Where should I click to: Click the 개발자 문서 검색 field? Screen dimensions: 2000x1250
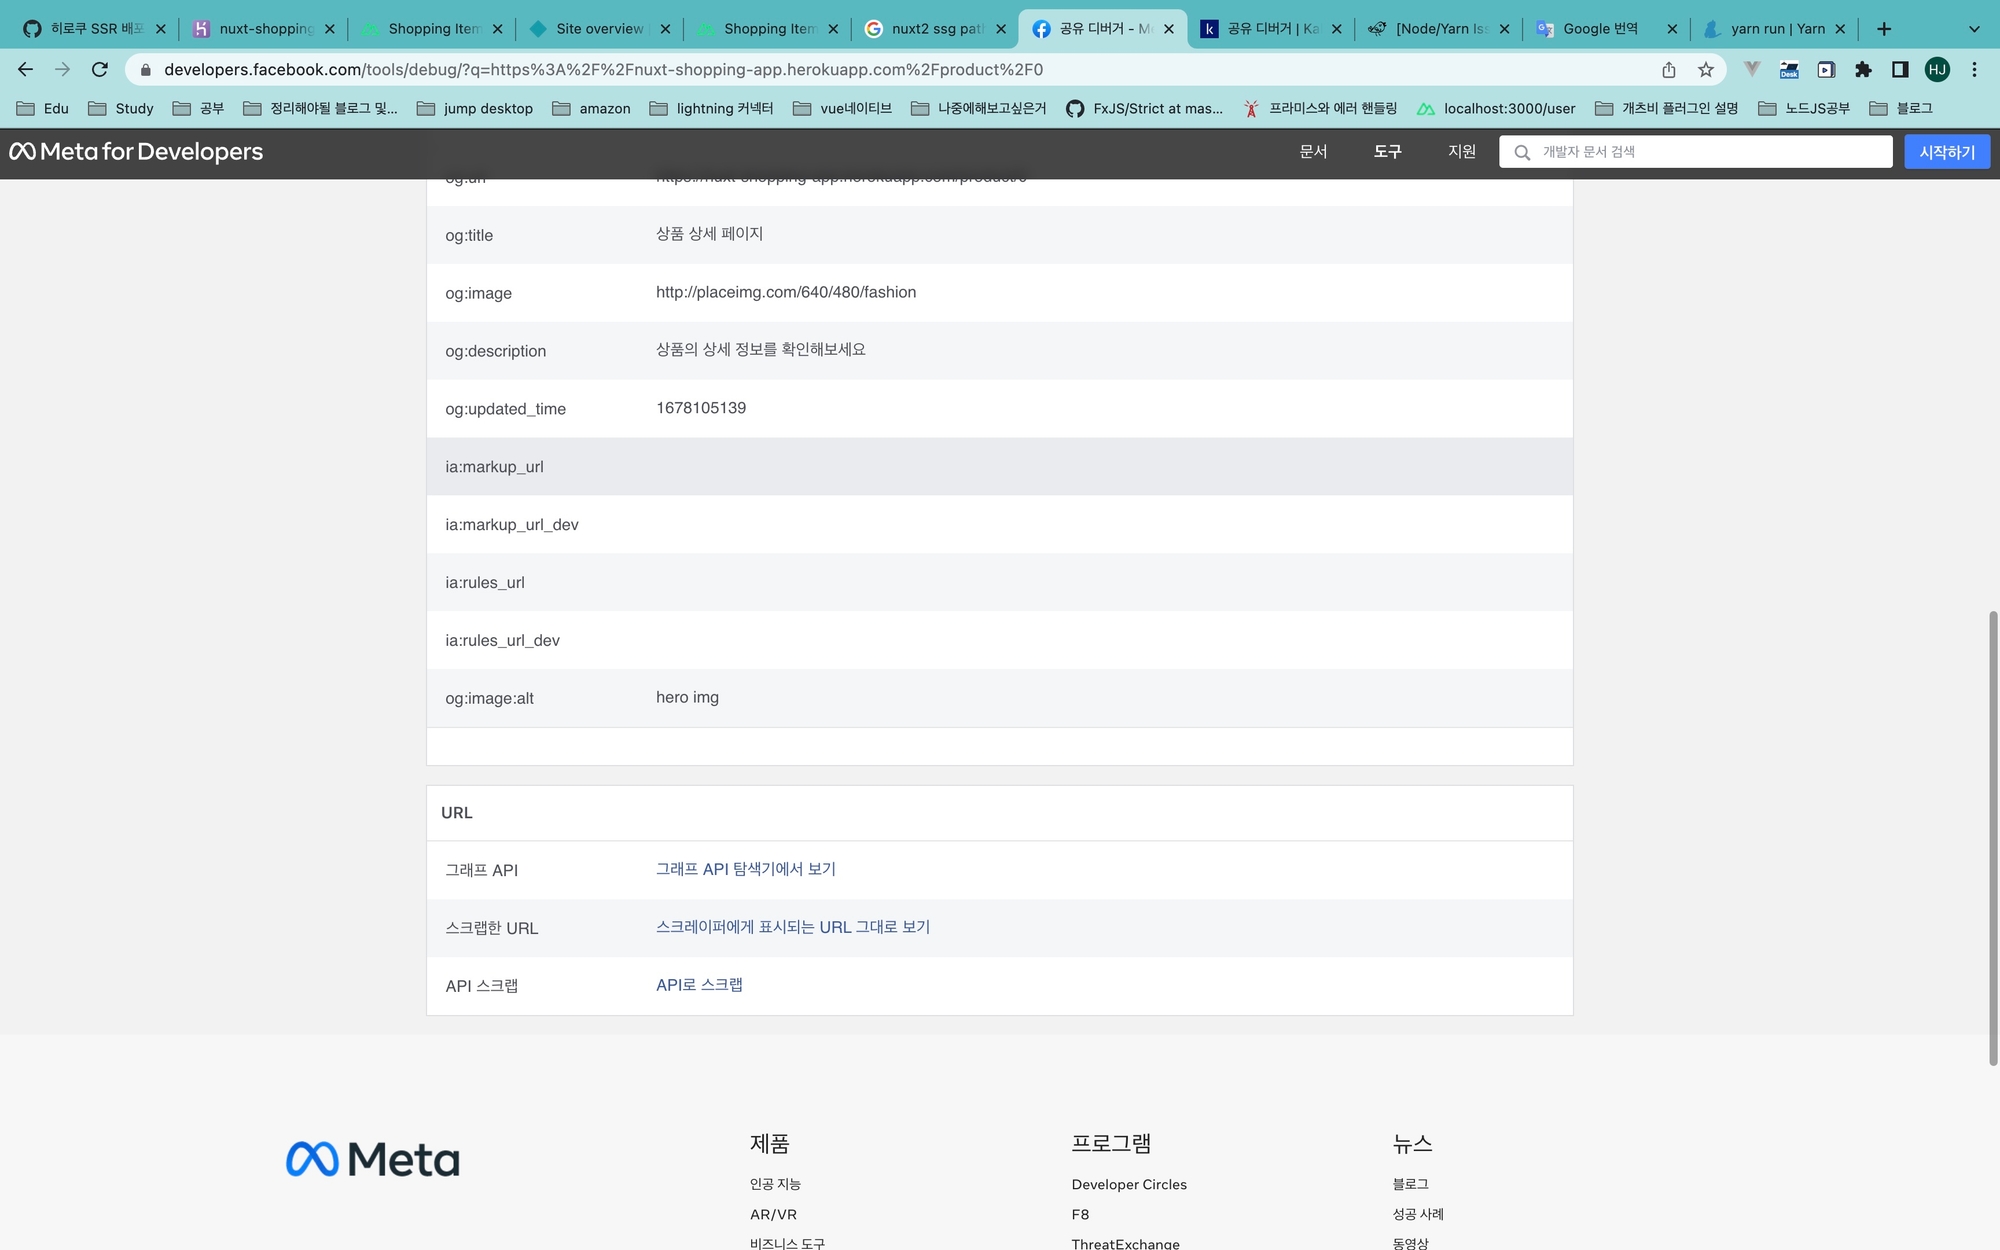tap(1696, 152)
